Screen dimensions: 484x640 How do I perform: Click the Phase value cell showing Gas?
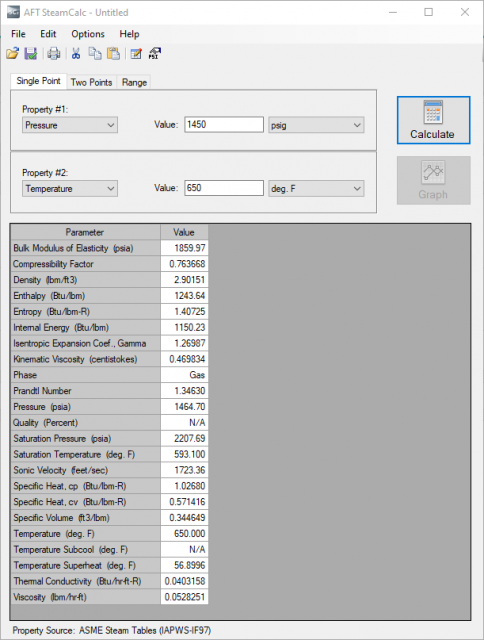pos(184,375)
